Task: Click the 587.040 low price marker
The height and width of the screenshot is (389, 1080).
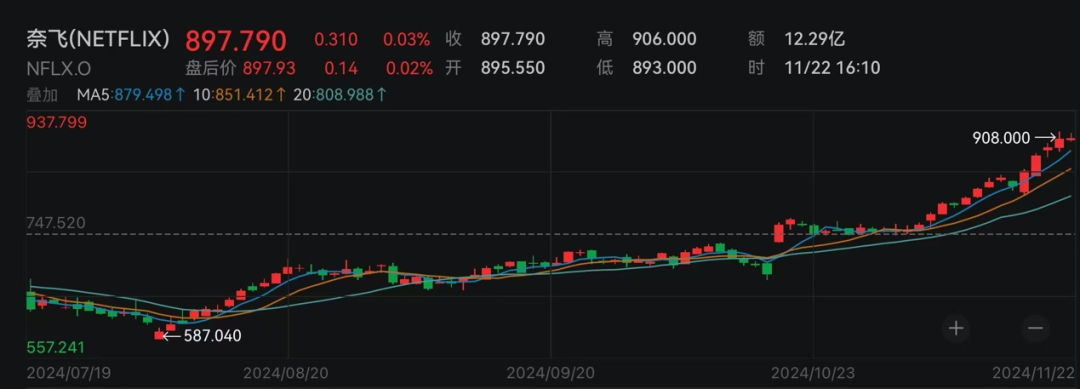Action: tap(212, 336)
